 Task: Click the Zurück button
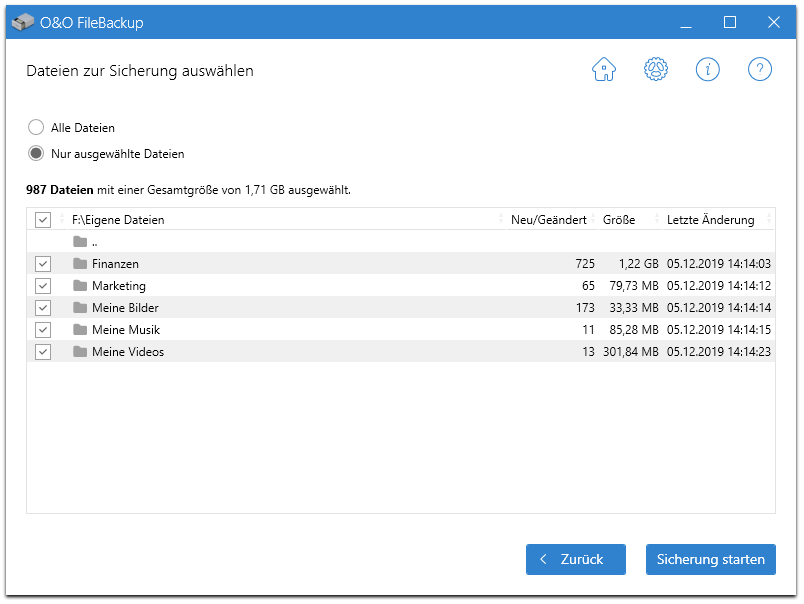tap(576, 559)
